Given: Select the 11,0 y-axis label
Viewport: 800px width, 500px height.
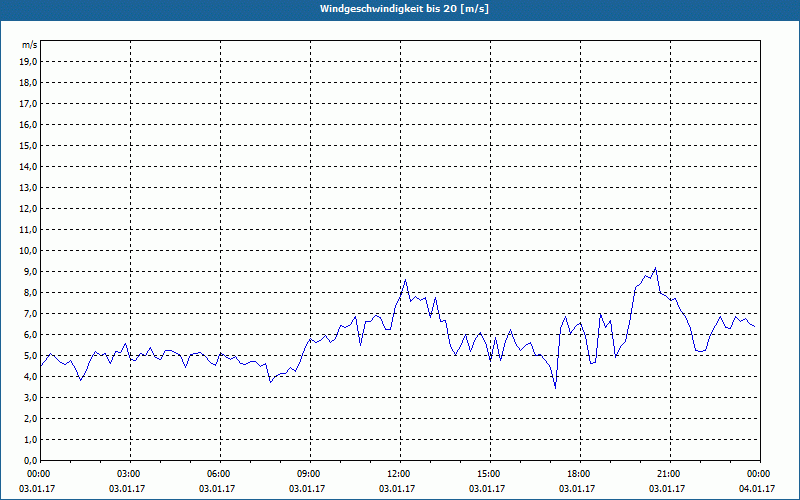Looking at the screenshot, I should click(28, 230).
